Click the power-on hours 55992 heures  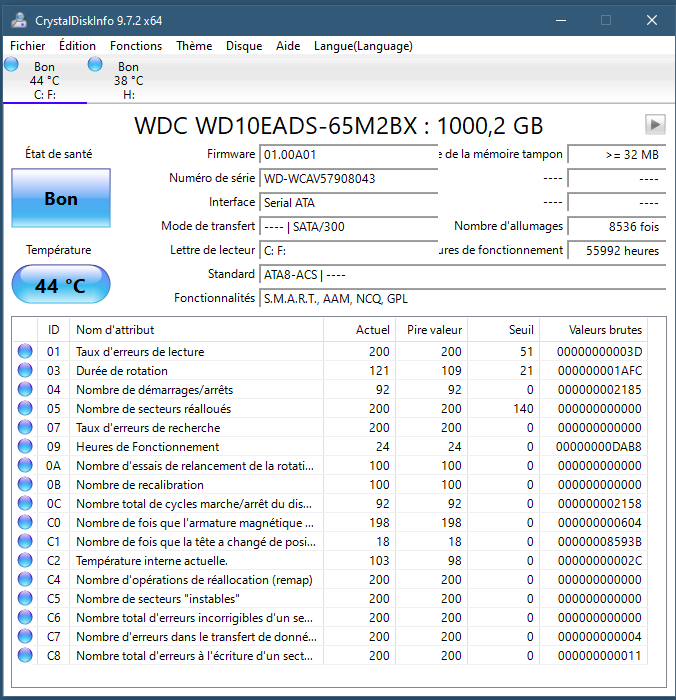coord(617,251)
